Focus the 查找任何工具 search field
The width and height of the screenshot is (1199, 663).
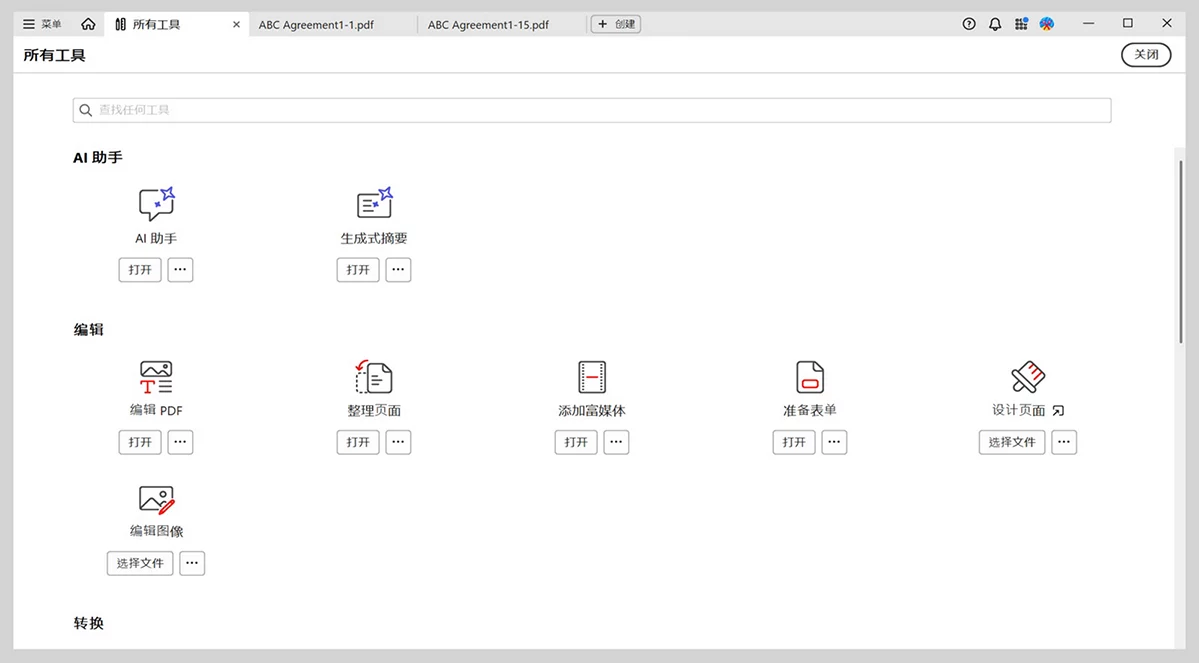coord(592,110)
